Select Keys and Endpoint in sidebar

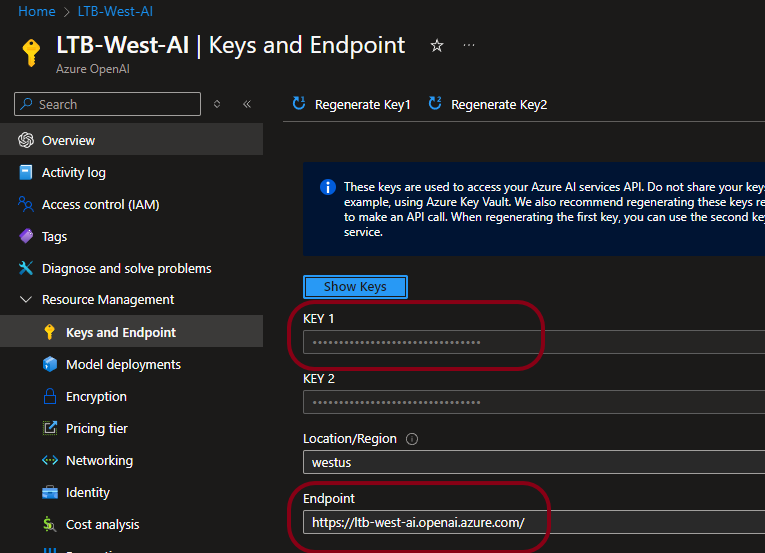pyautogui.click(x=131, y=331)
